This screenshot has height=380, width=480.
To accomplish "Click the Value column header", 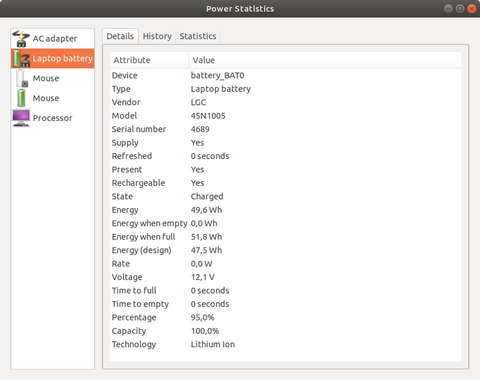I will coord(325,60).
